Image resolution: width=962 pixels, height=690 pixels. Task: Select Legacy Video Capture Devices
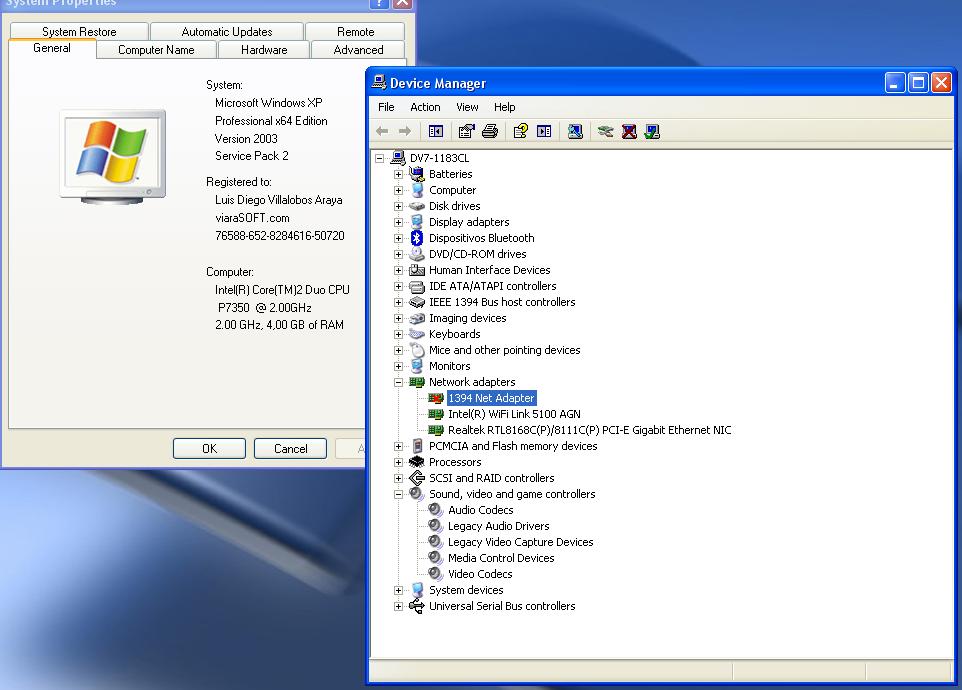click(x=520, y=542)
